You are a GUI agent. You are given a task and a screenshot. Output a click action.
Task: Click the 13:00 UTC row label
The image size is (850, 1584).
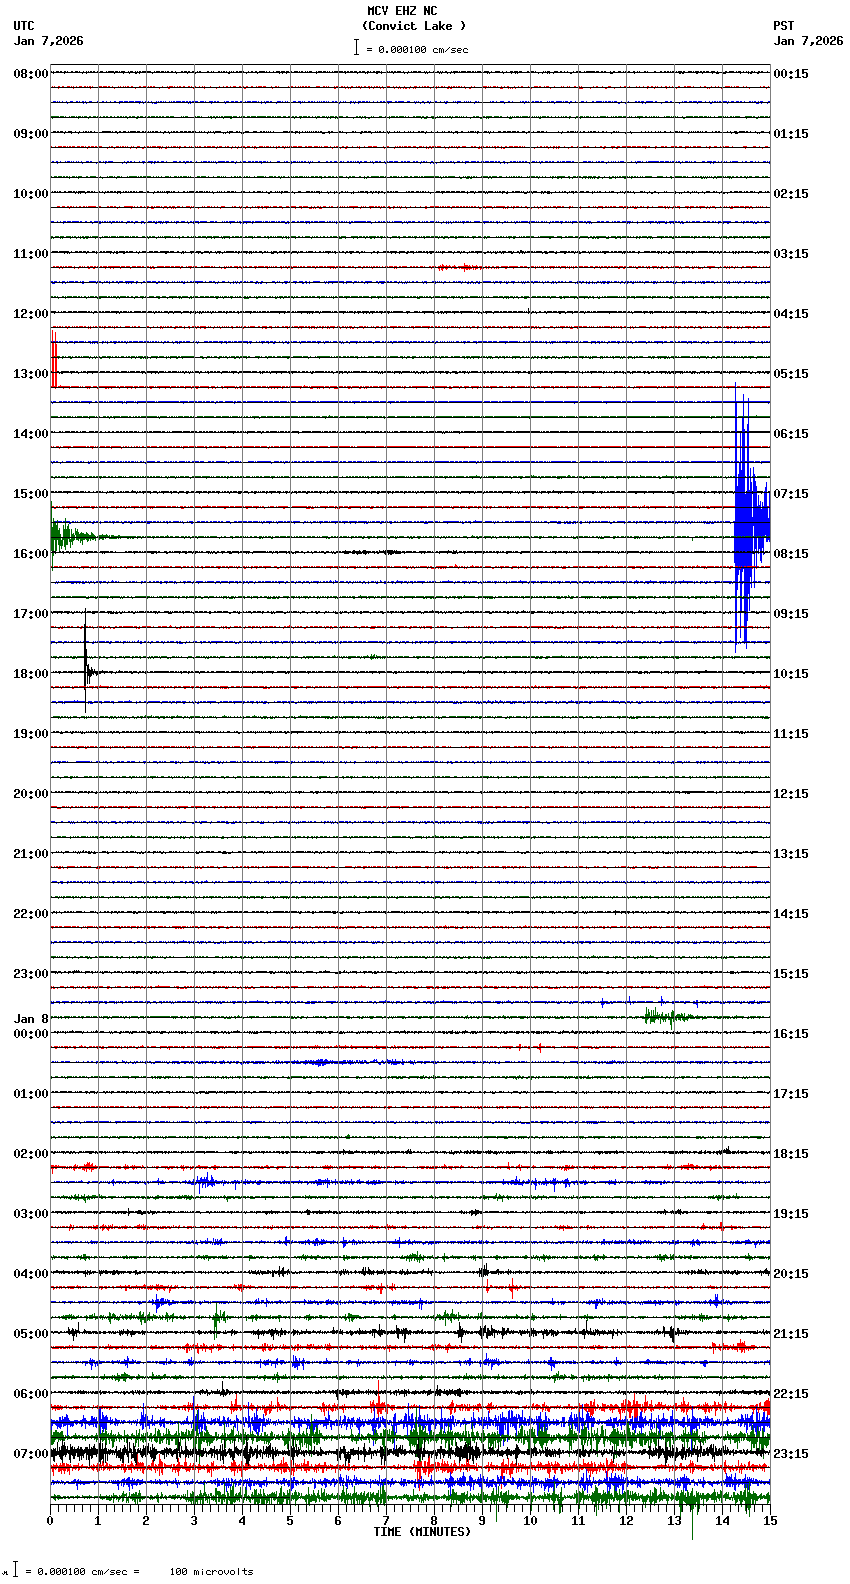coord(31,374)
